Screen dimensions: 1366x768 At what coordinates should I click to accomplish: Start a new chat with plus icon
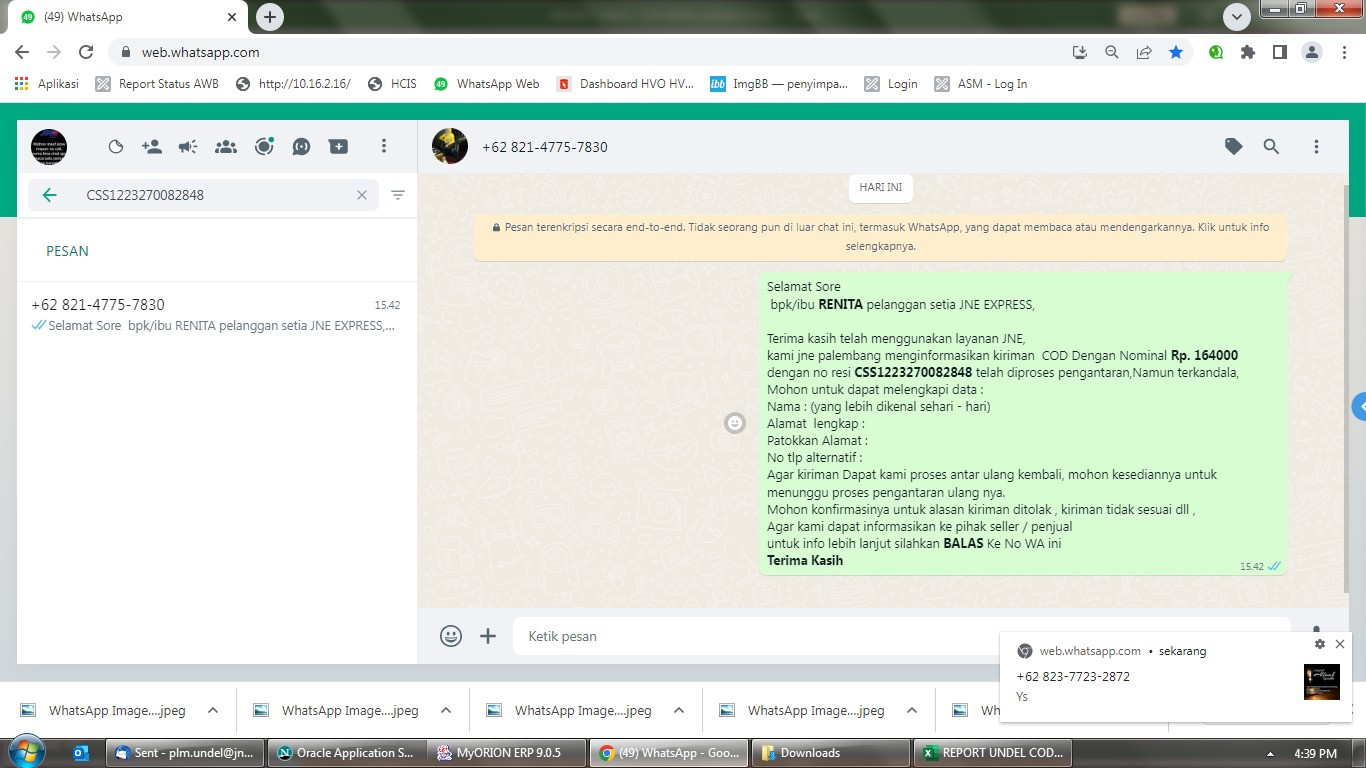tap(339, 147)
